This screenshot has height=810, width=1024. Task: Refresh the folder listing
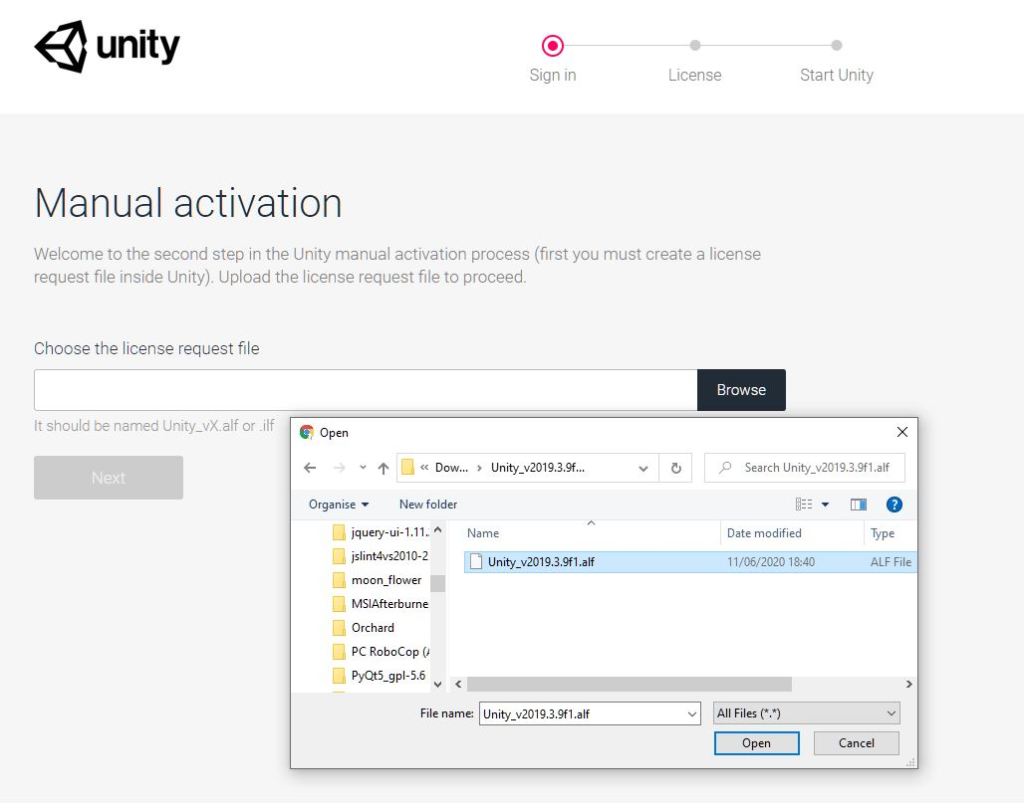676,468
